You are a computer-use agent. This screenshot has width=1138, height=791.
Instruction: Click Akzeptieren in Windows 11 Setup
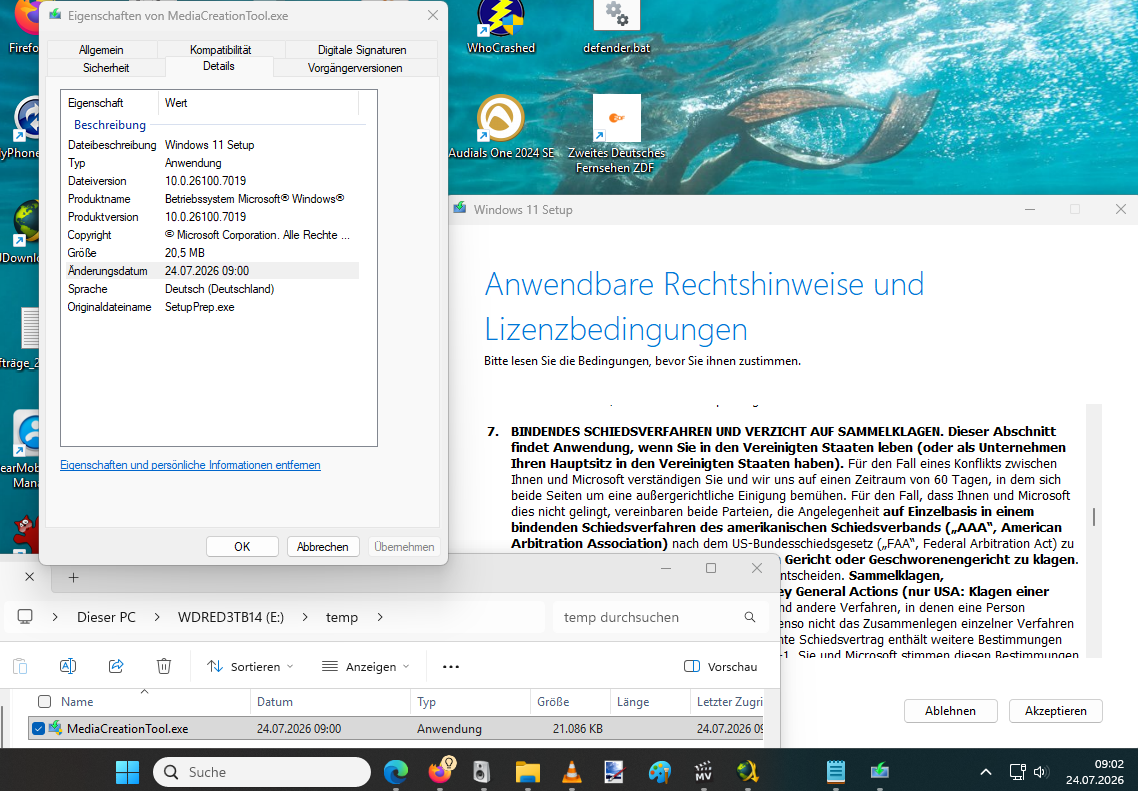(1055, 710)
